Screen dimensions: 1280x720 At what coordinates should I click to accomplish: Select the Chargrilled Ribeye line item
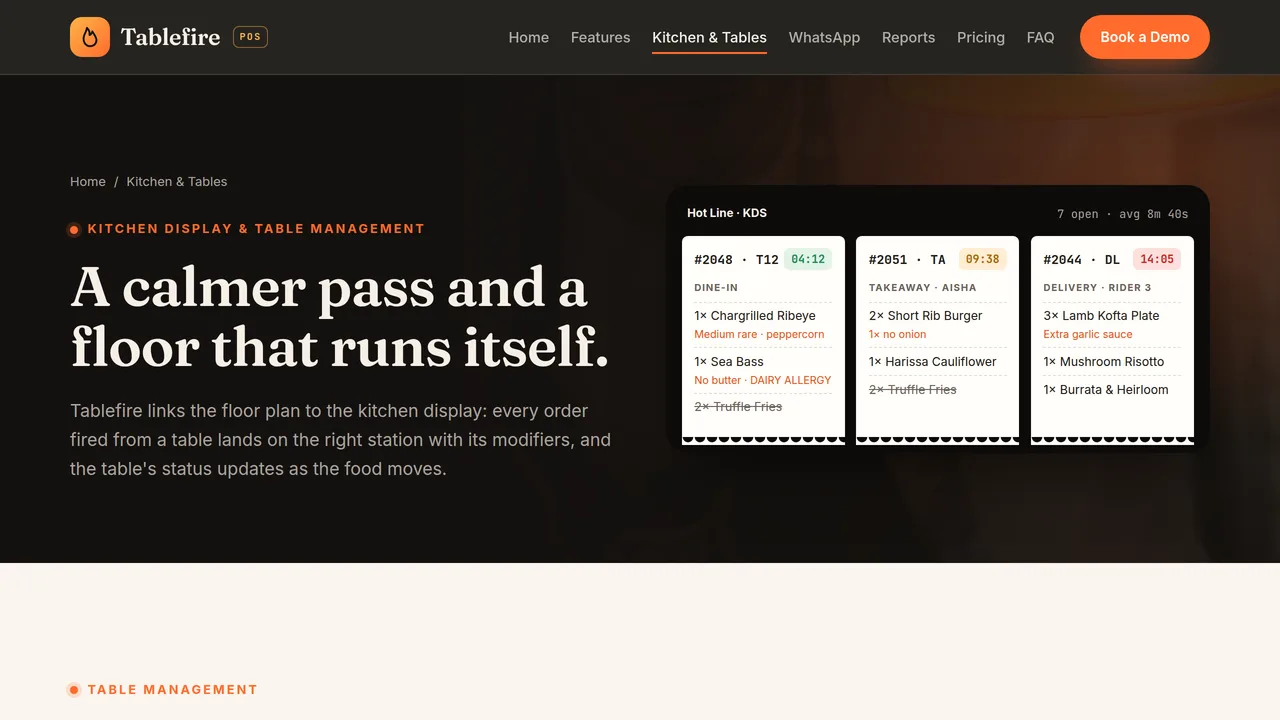click(x=755, y=315)
